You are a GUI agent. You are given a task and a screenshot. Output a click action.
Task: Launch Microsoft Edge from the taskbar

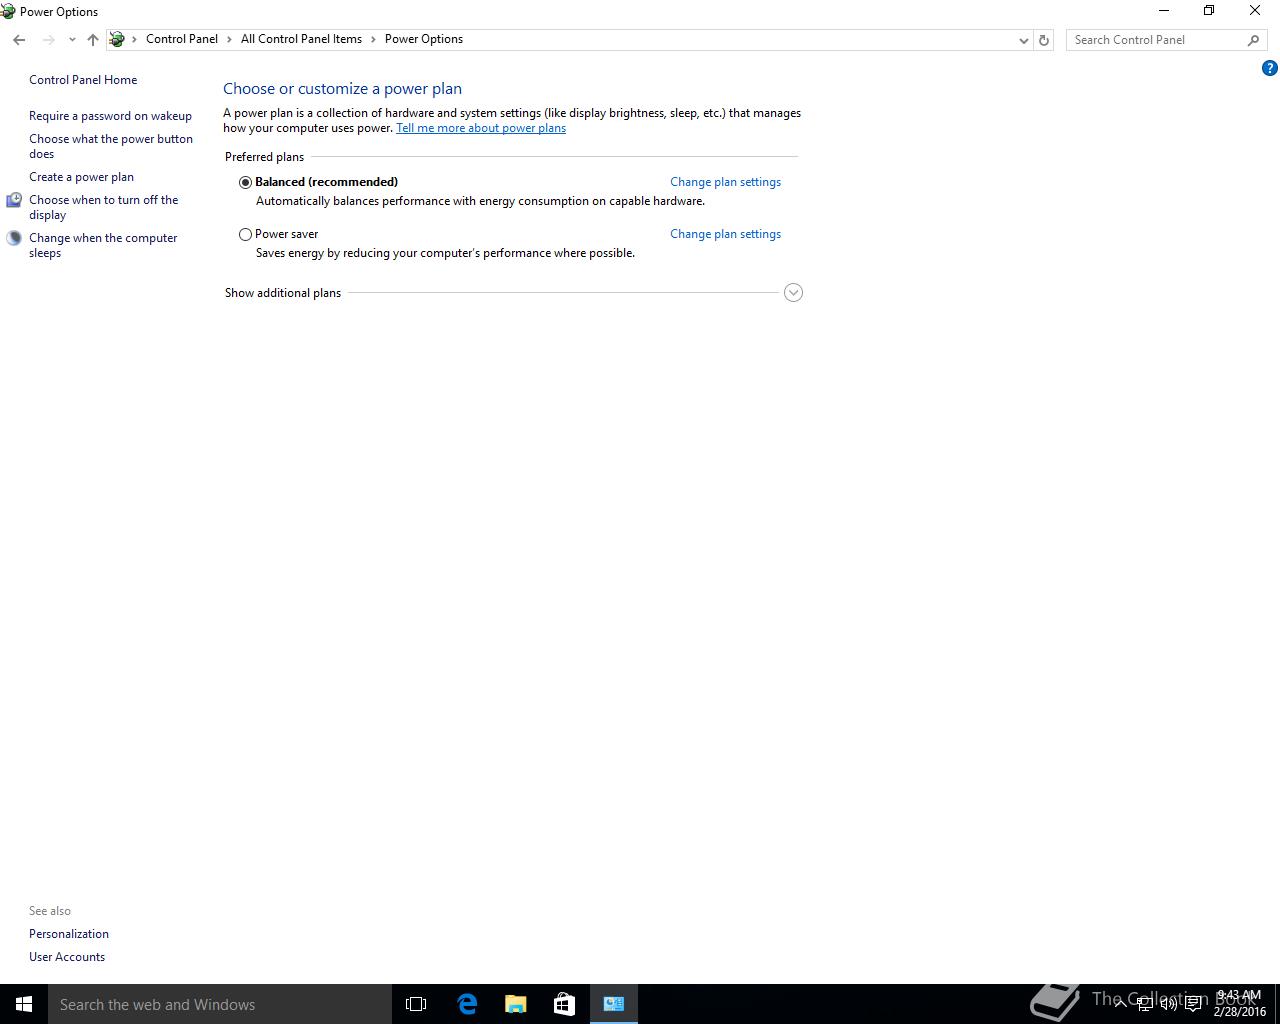click(466, 1004)
